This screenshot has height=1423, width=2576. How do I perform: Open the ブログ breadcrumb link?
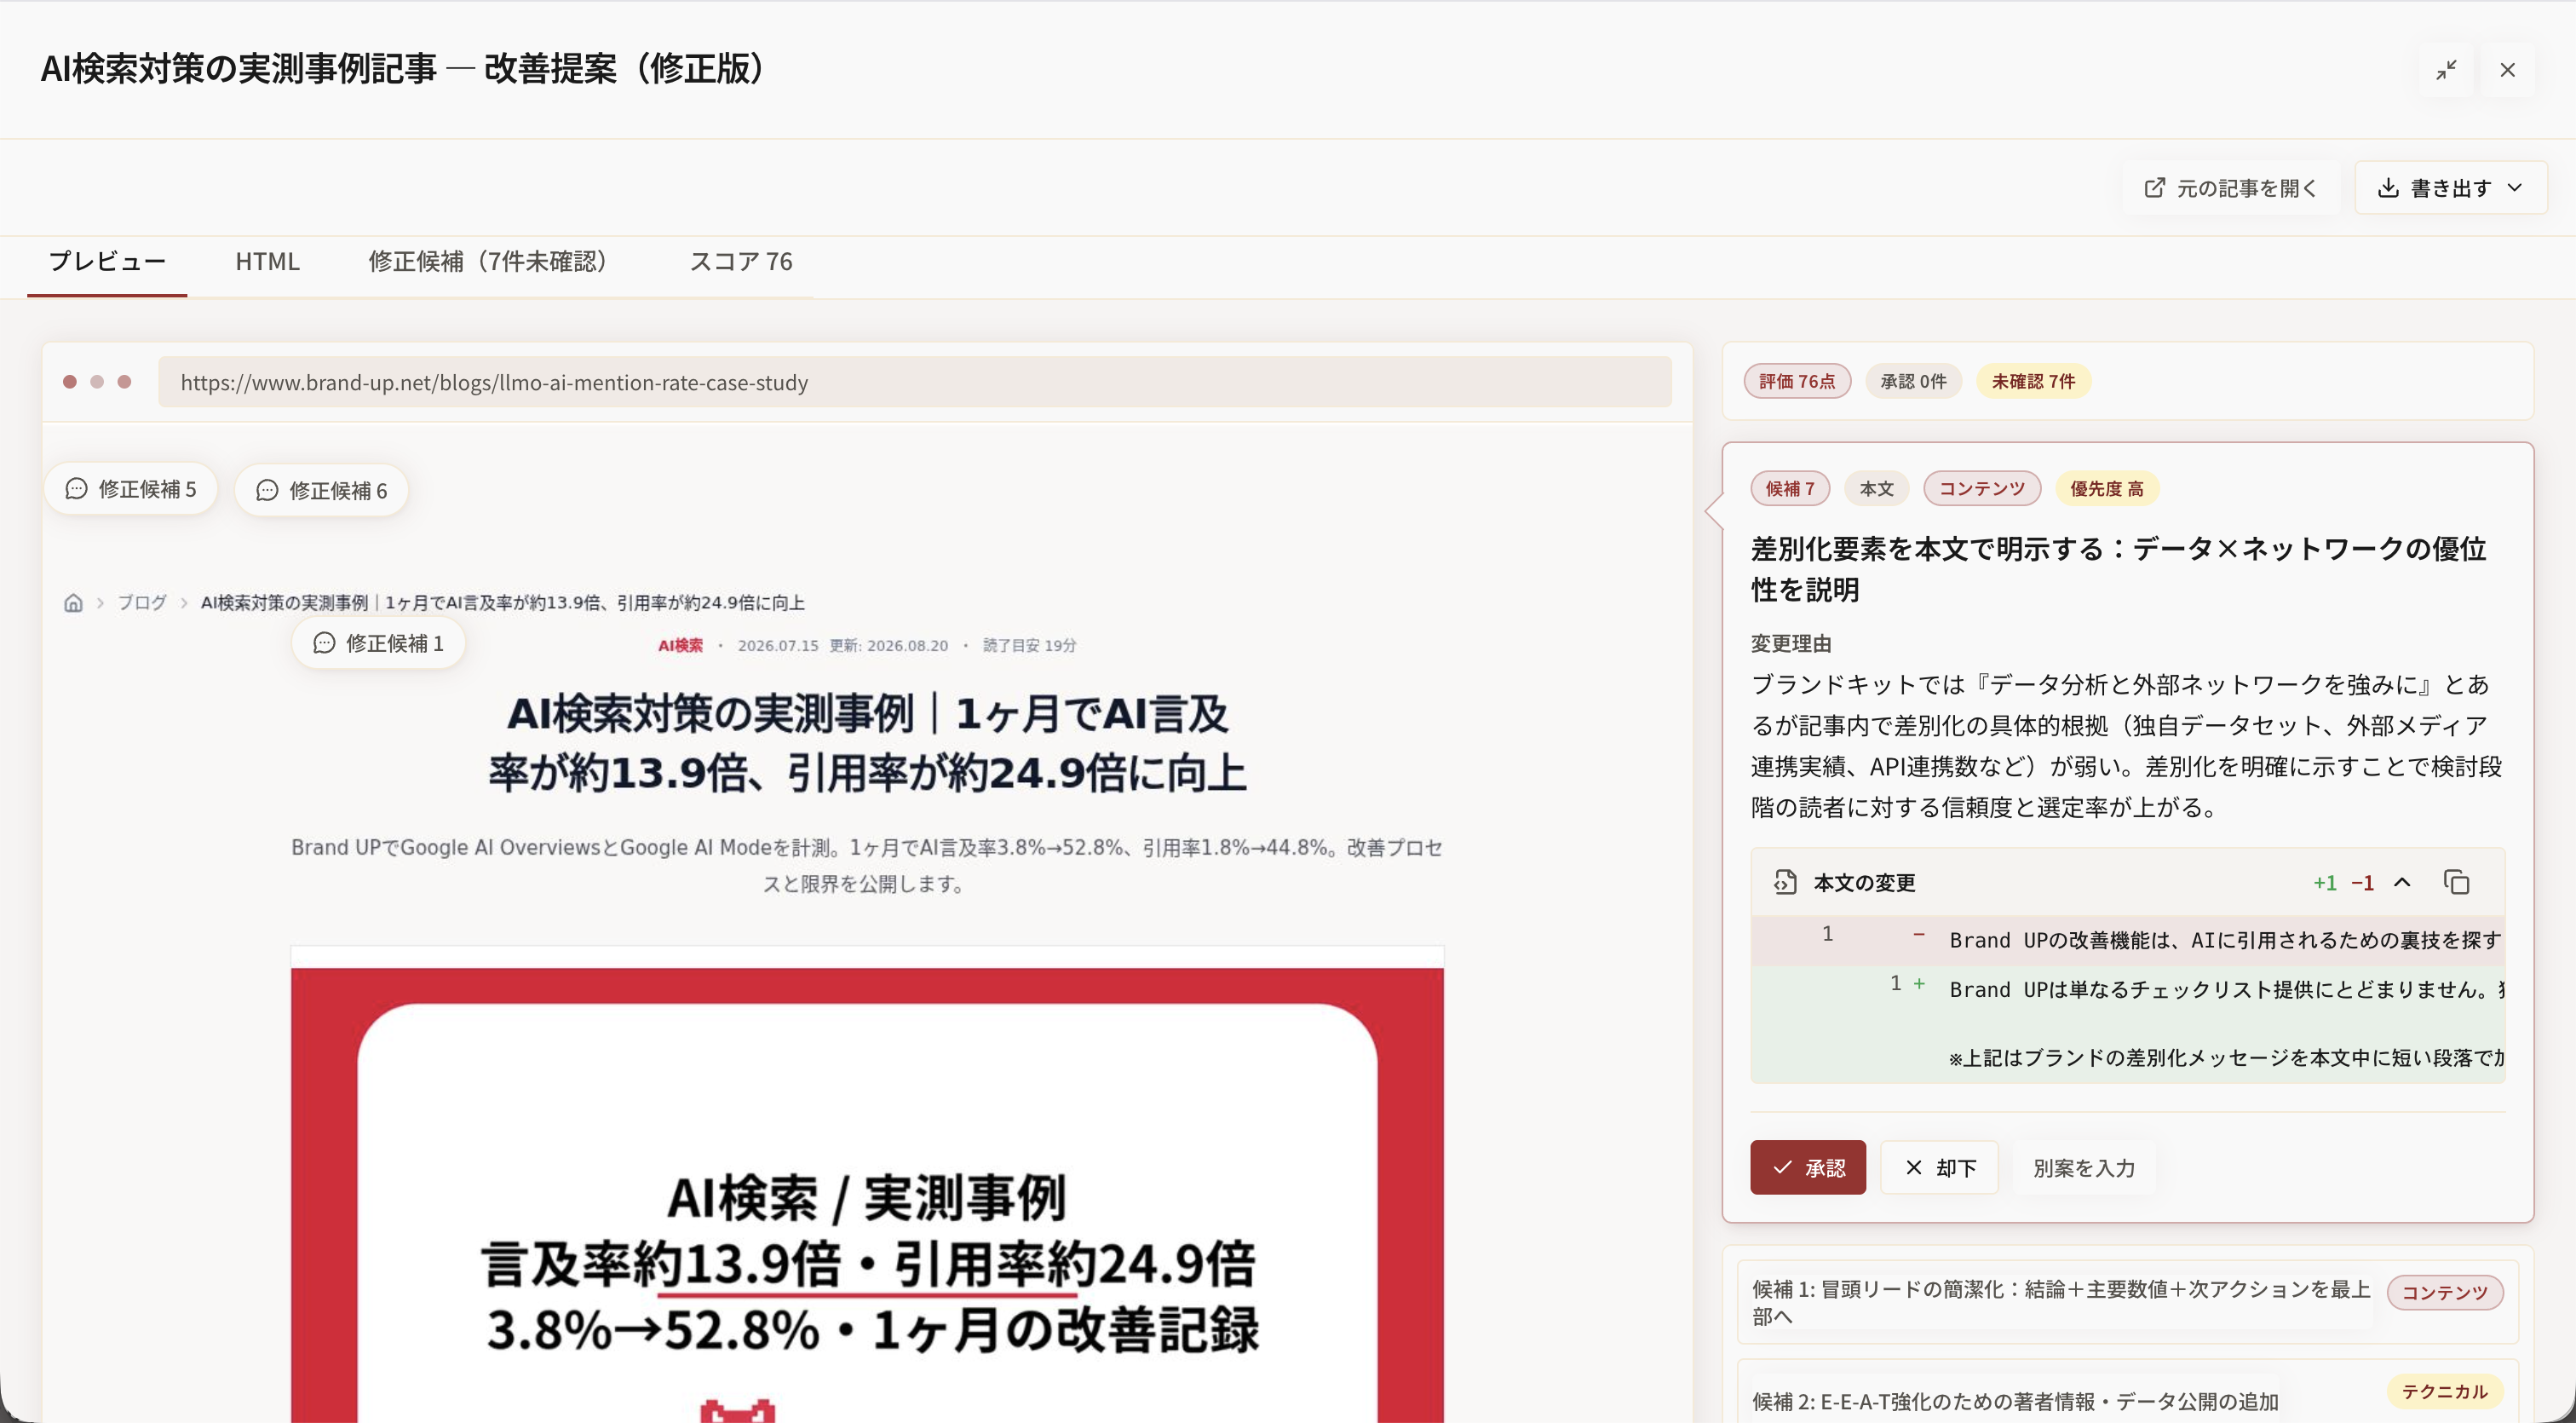pyautogui.click(x=142, y=602)
